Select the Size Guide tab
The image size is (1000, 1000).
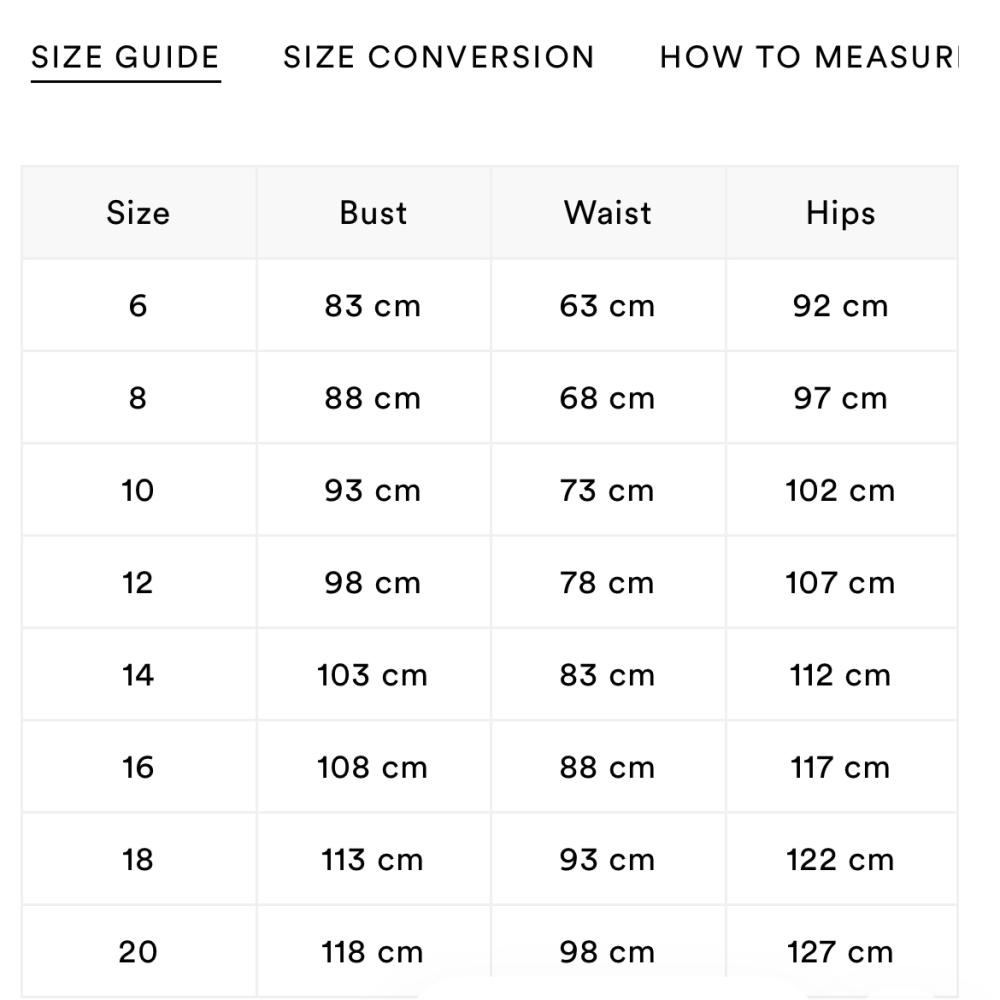[126, 57]
